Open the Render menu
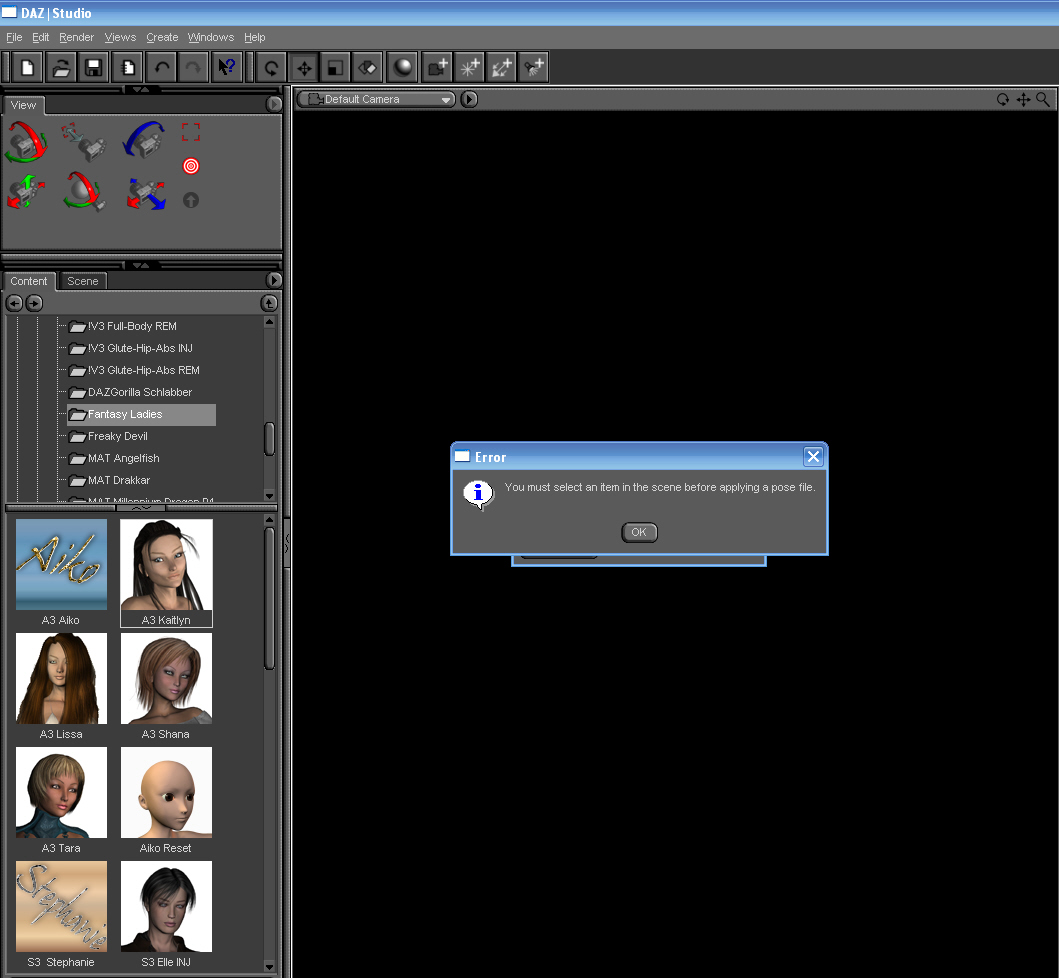This screenshot has height=978, width=1059. click(76, 37)
